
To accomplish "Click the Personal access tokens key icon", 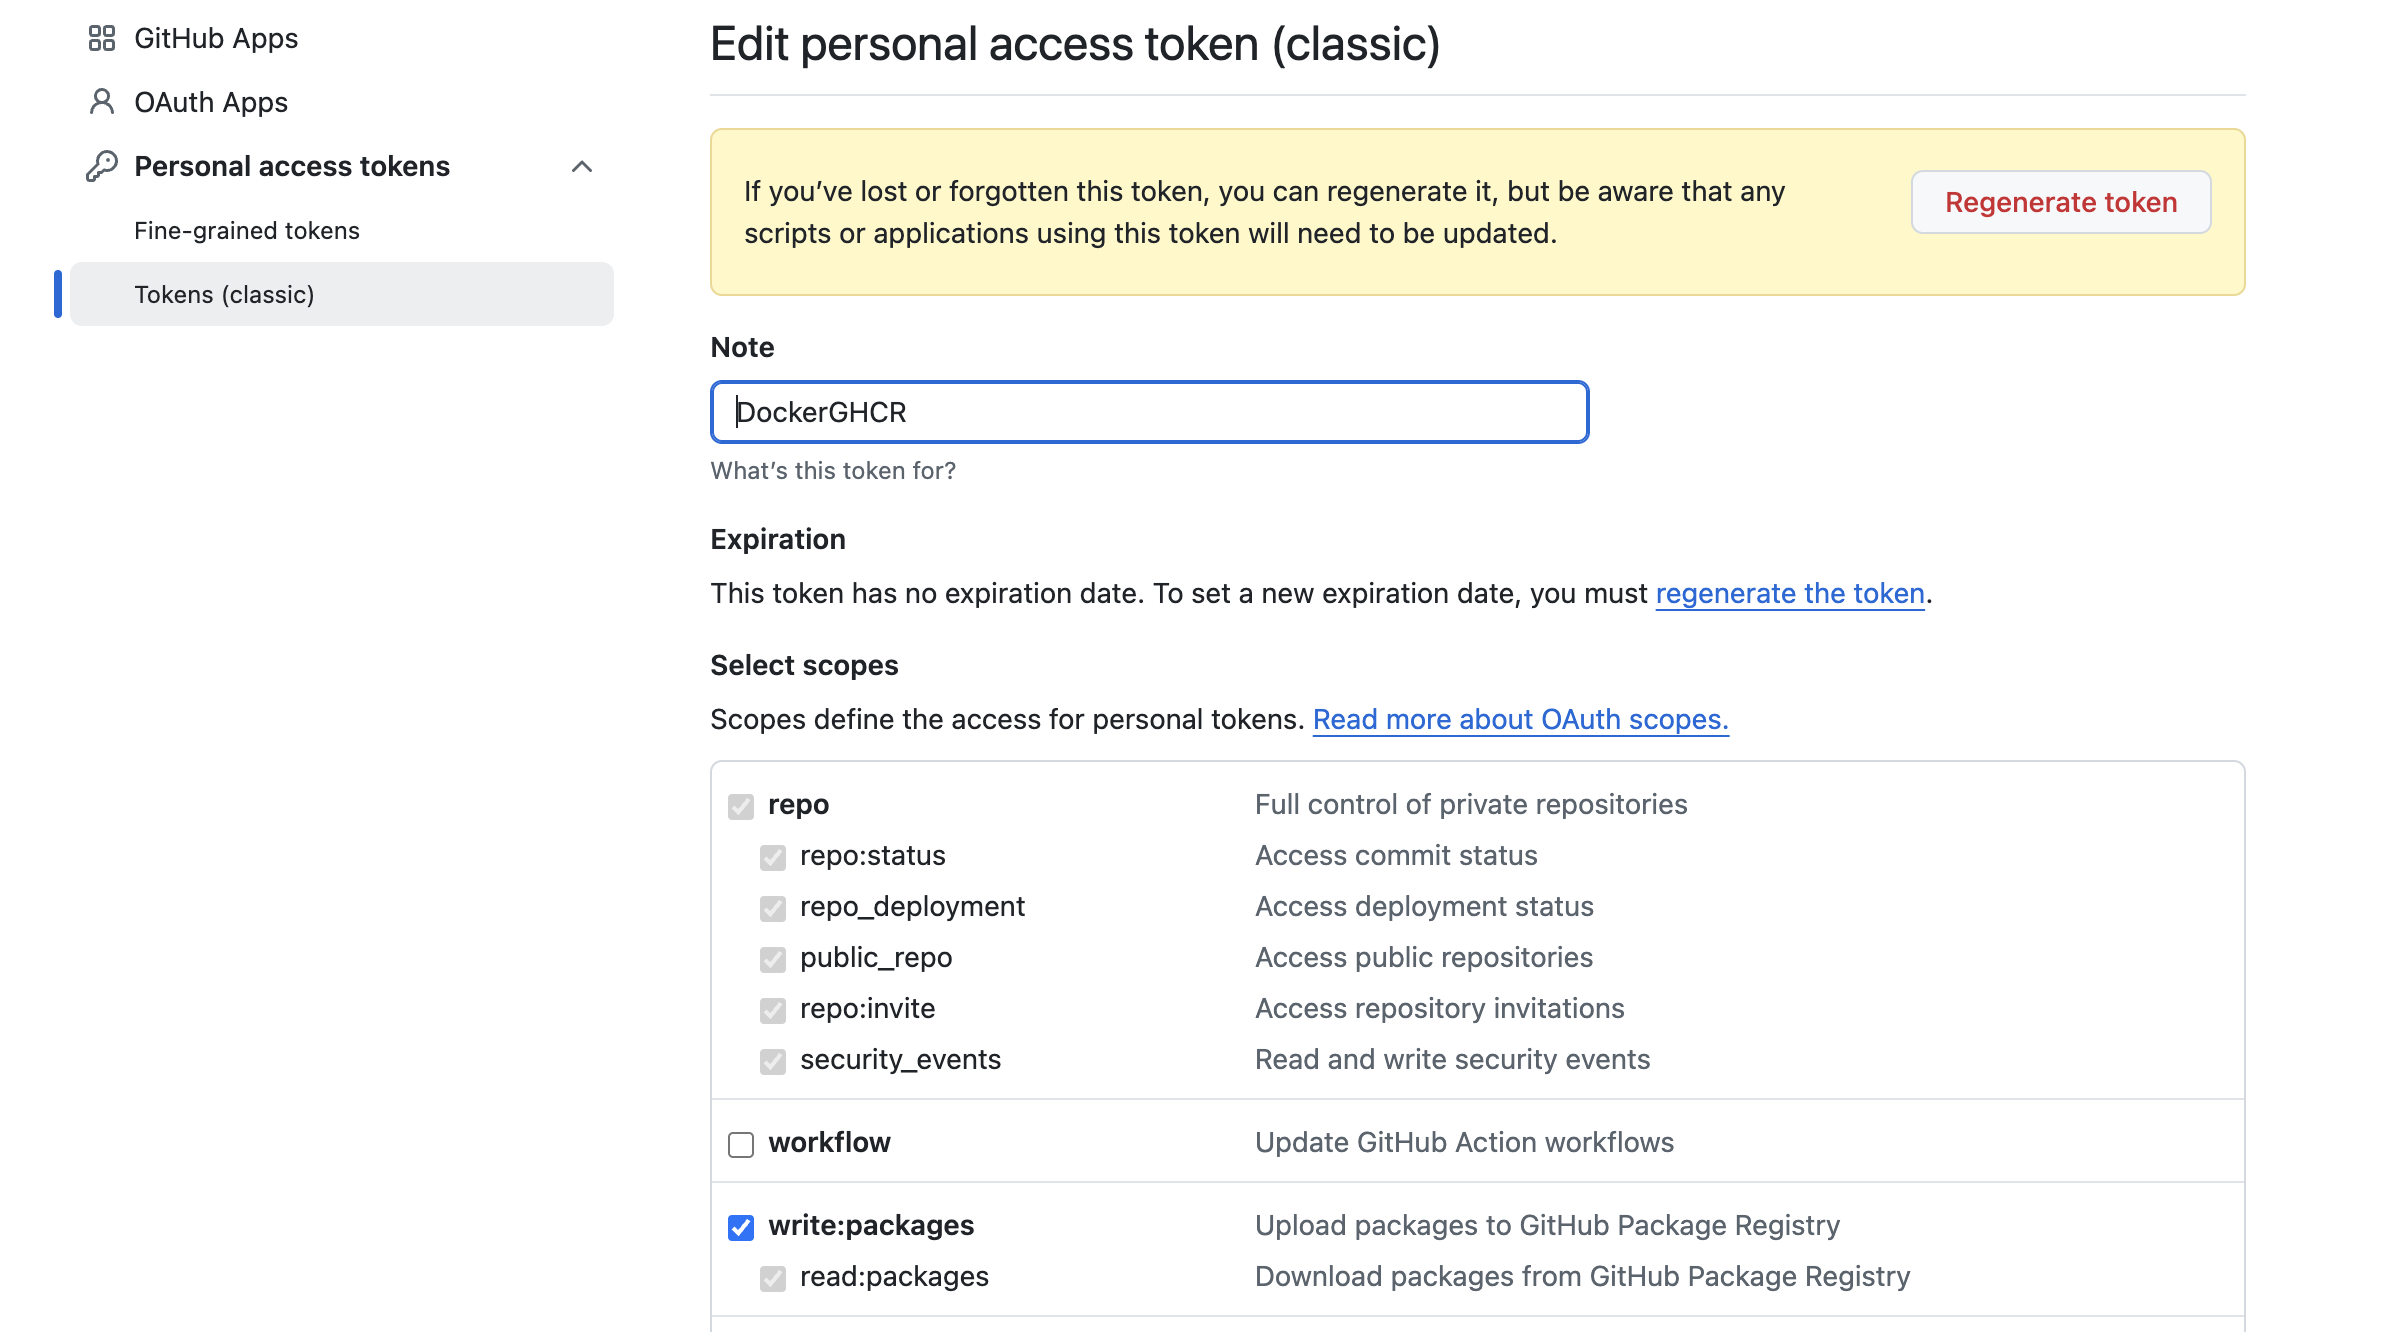I will tap(101, 166).
